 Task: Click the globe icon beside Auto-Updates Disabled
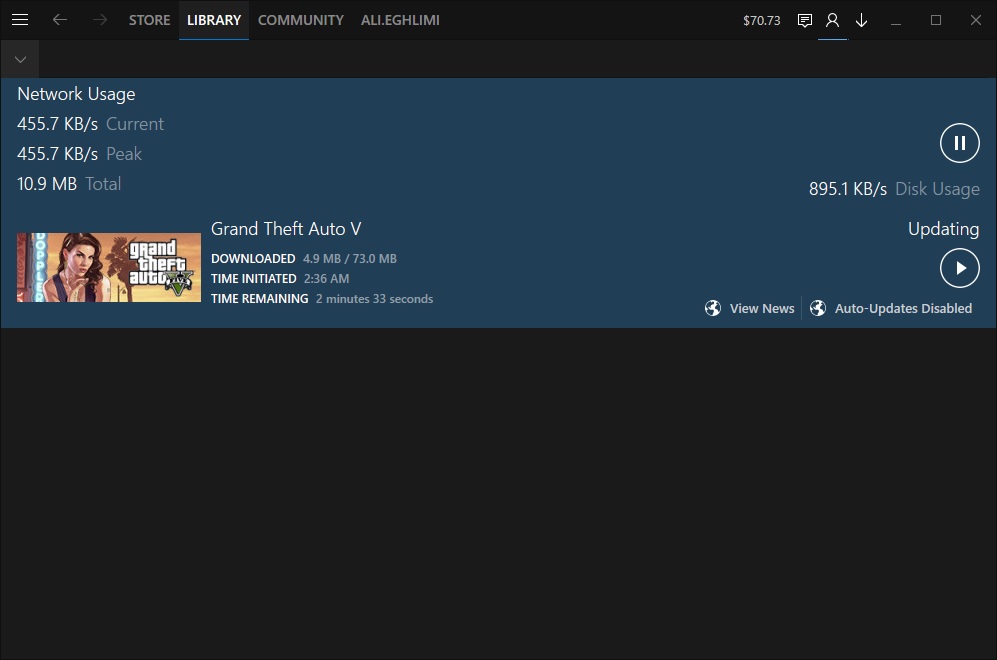pyautogui.click(x=818, y=308)
